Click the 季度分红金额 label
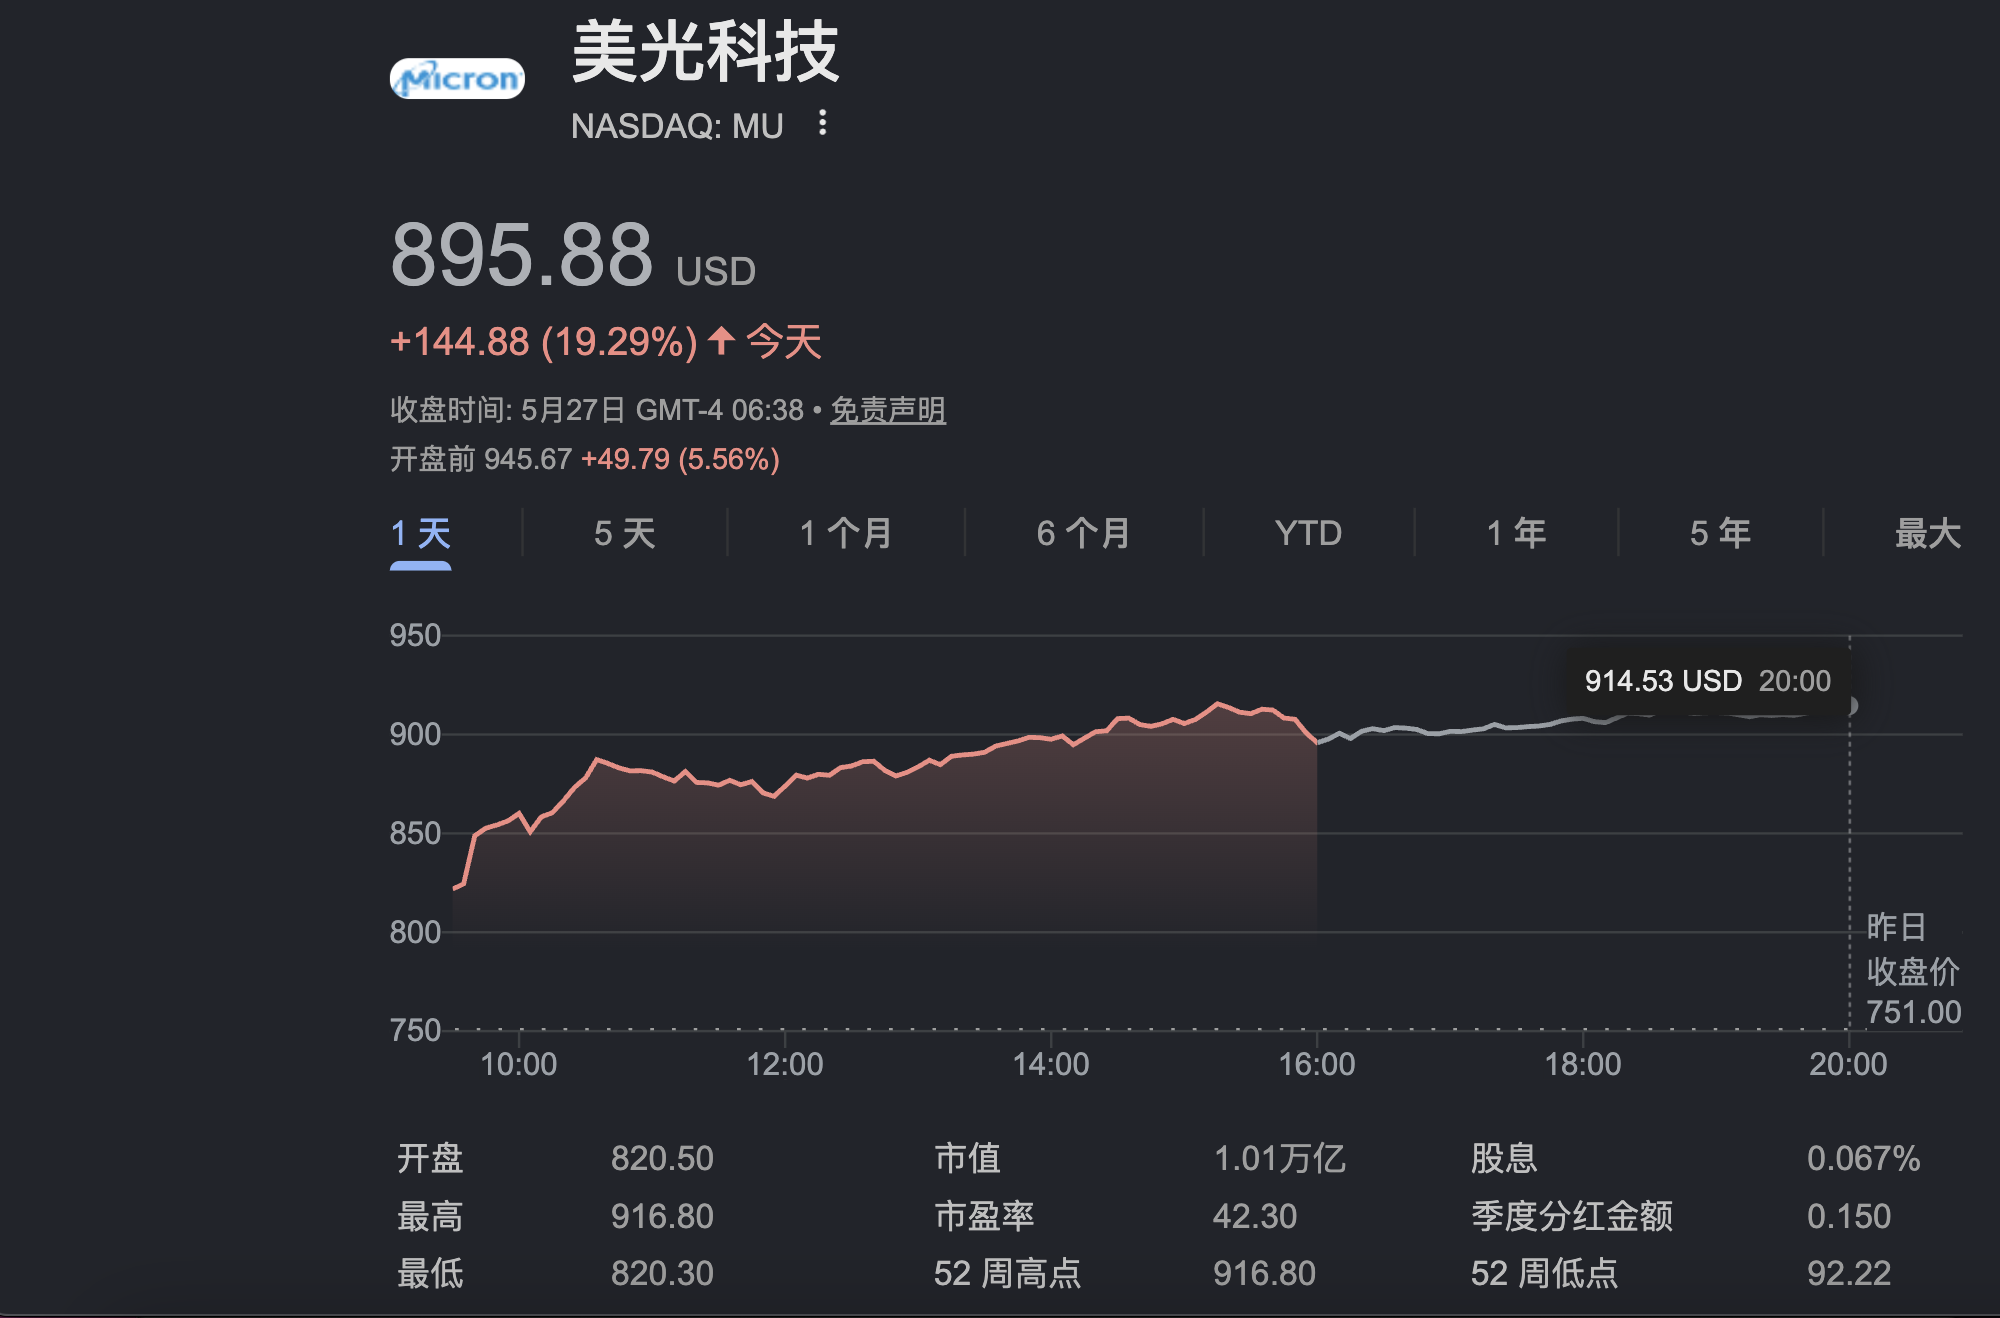This screenshot has width=2000, height=1318. pyautogui.click(x=1571, y=1216)
